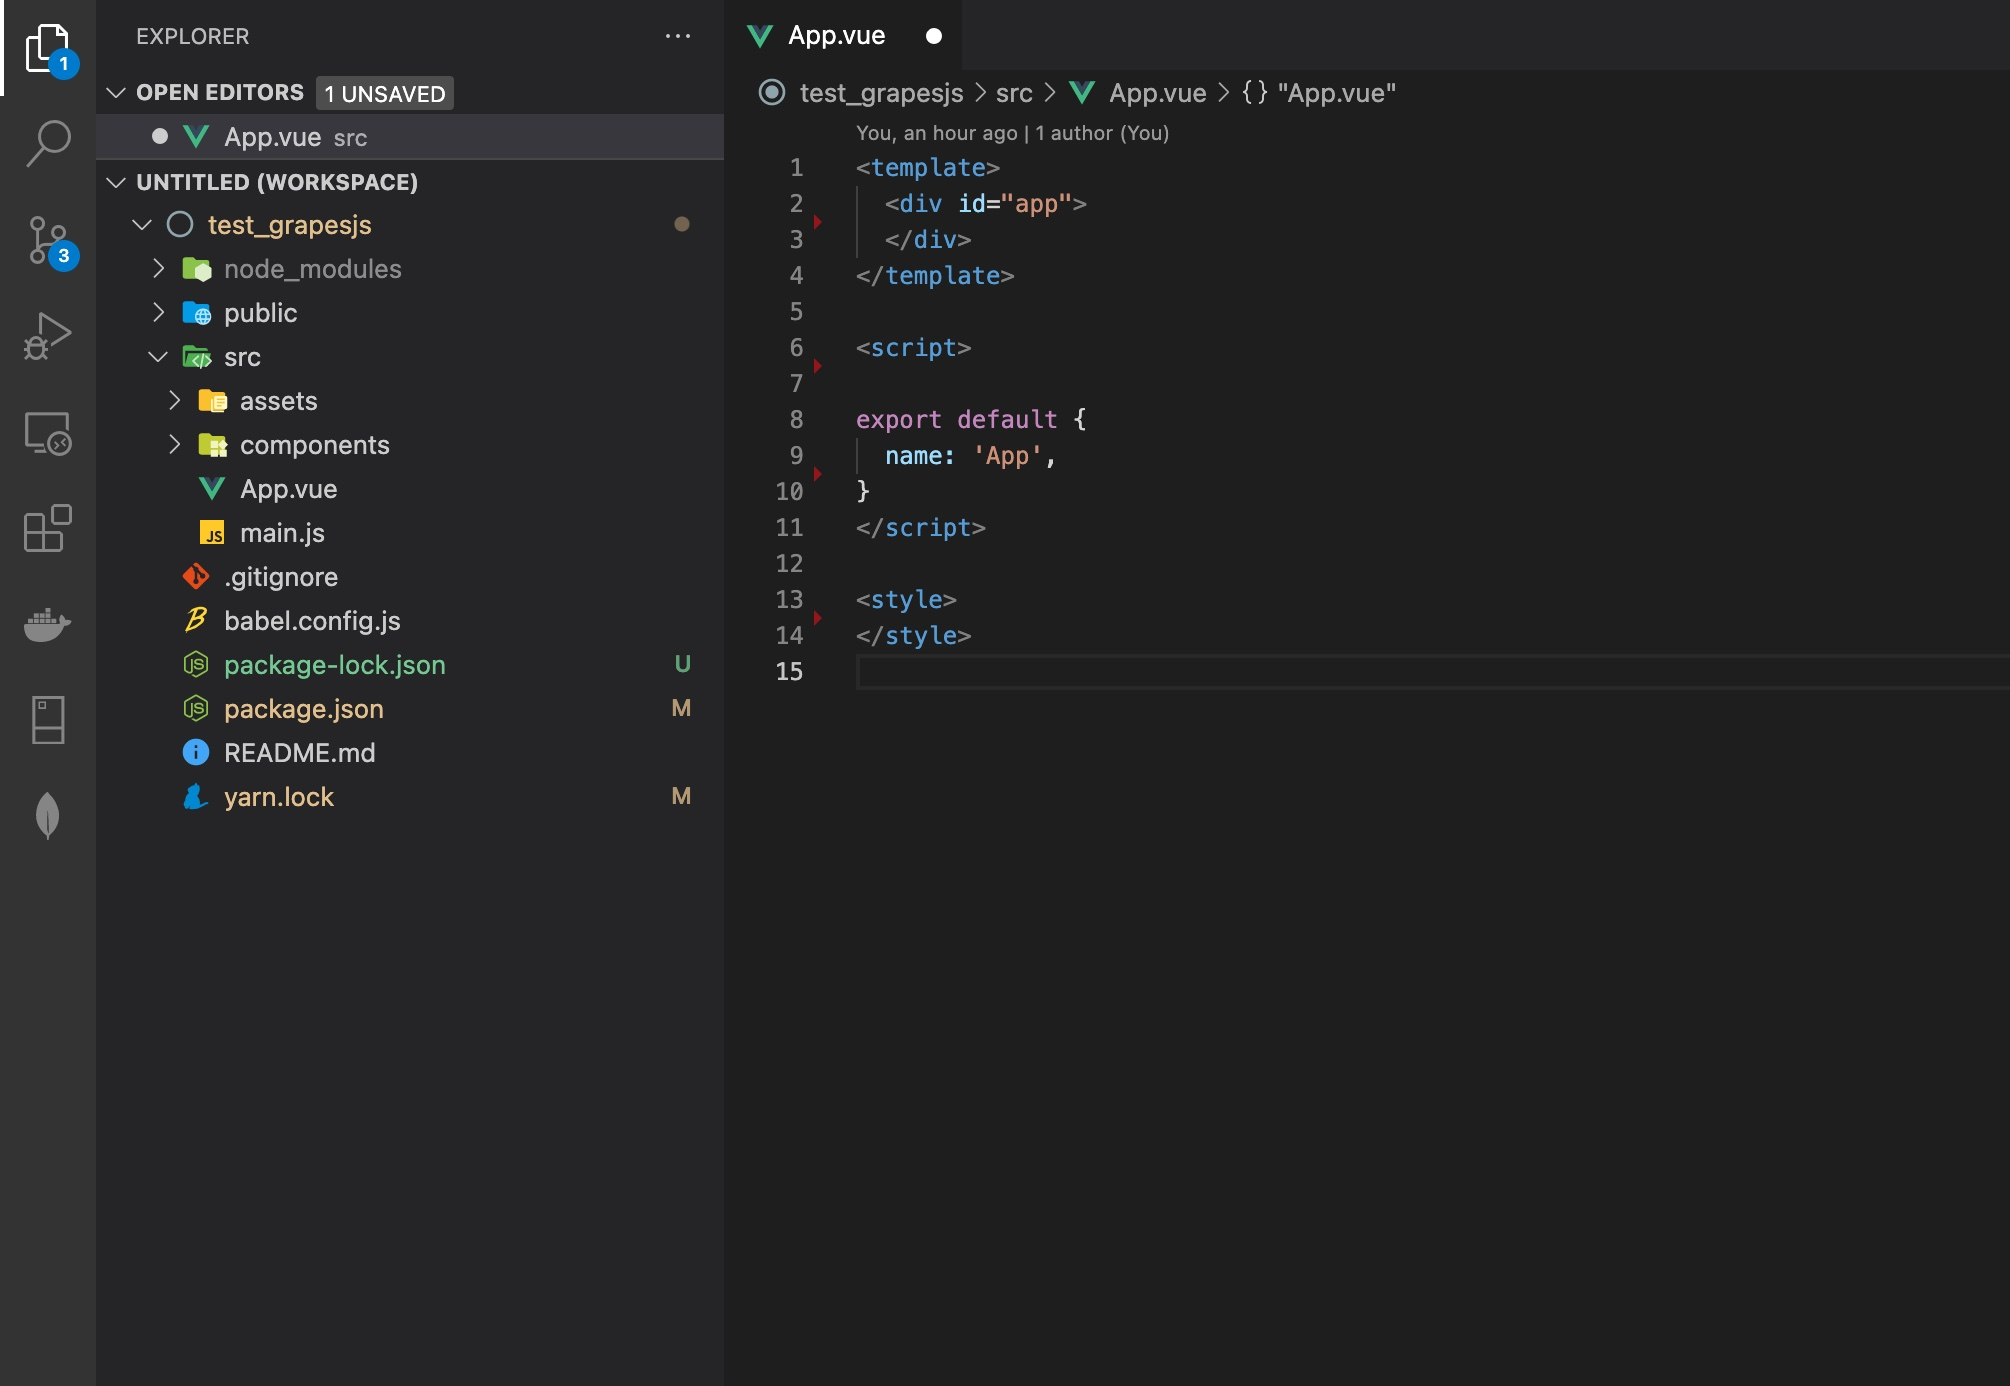Click the main.js JS icon
Viewport: 2010px width, 1386px height.
click(212, 533)
